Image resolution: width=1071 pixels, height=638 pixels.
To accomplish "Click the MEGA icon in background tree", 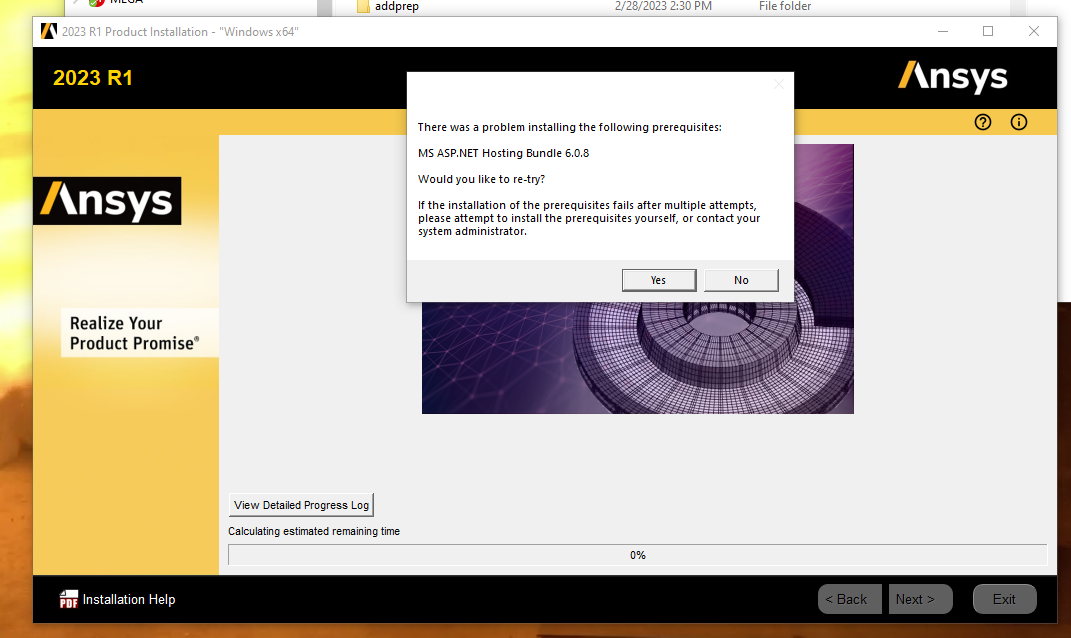I will coord(97,3).
